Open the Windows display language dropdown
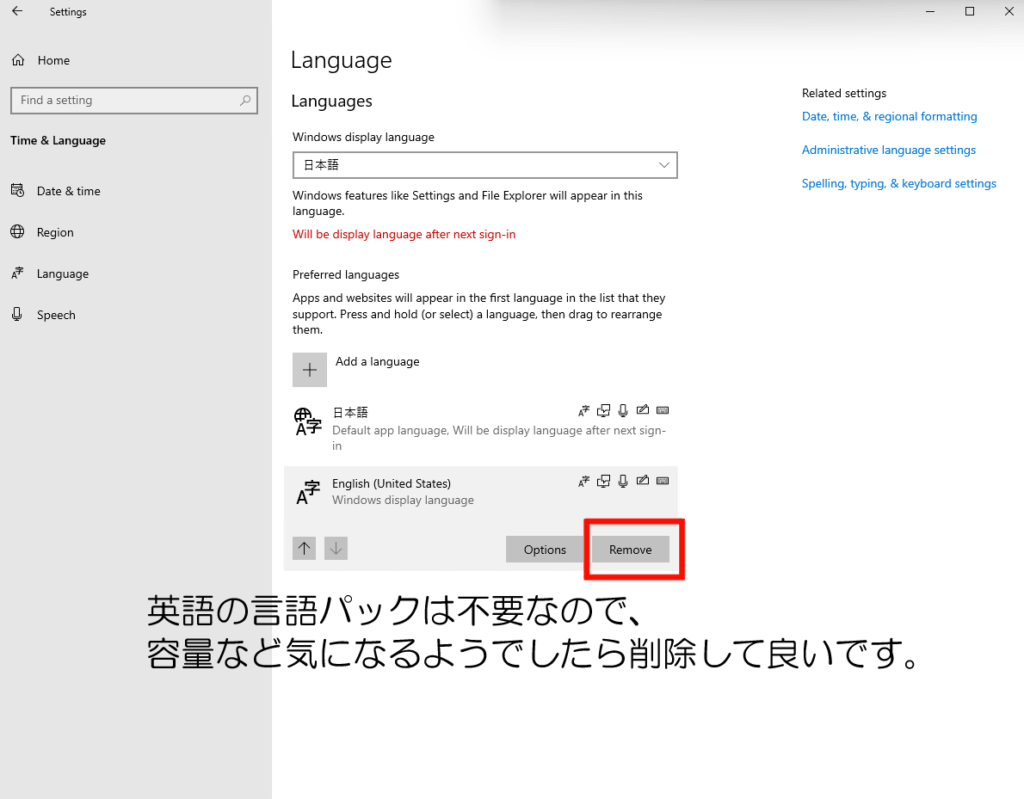The height and width of the screenshot is (799, 1024). tap(485, 165)
